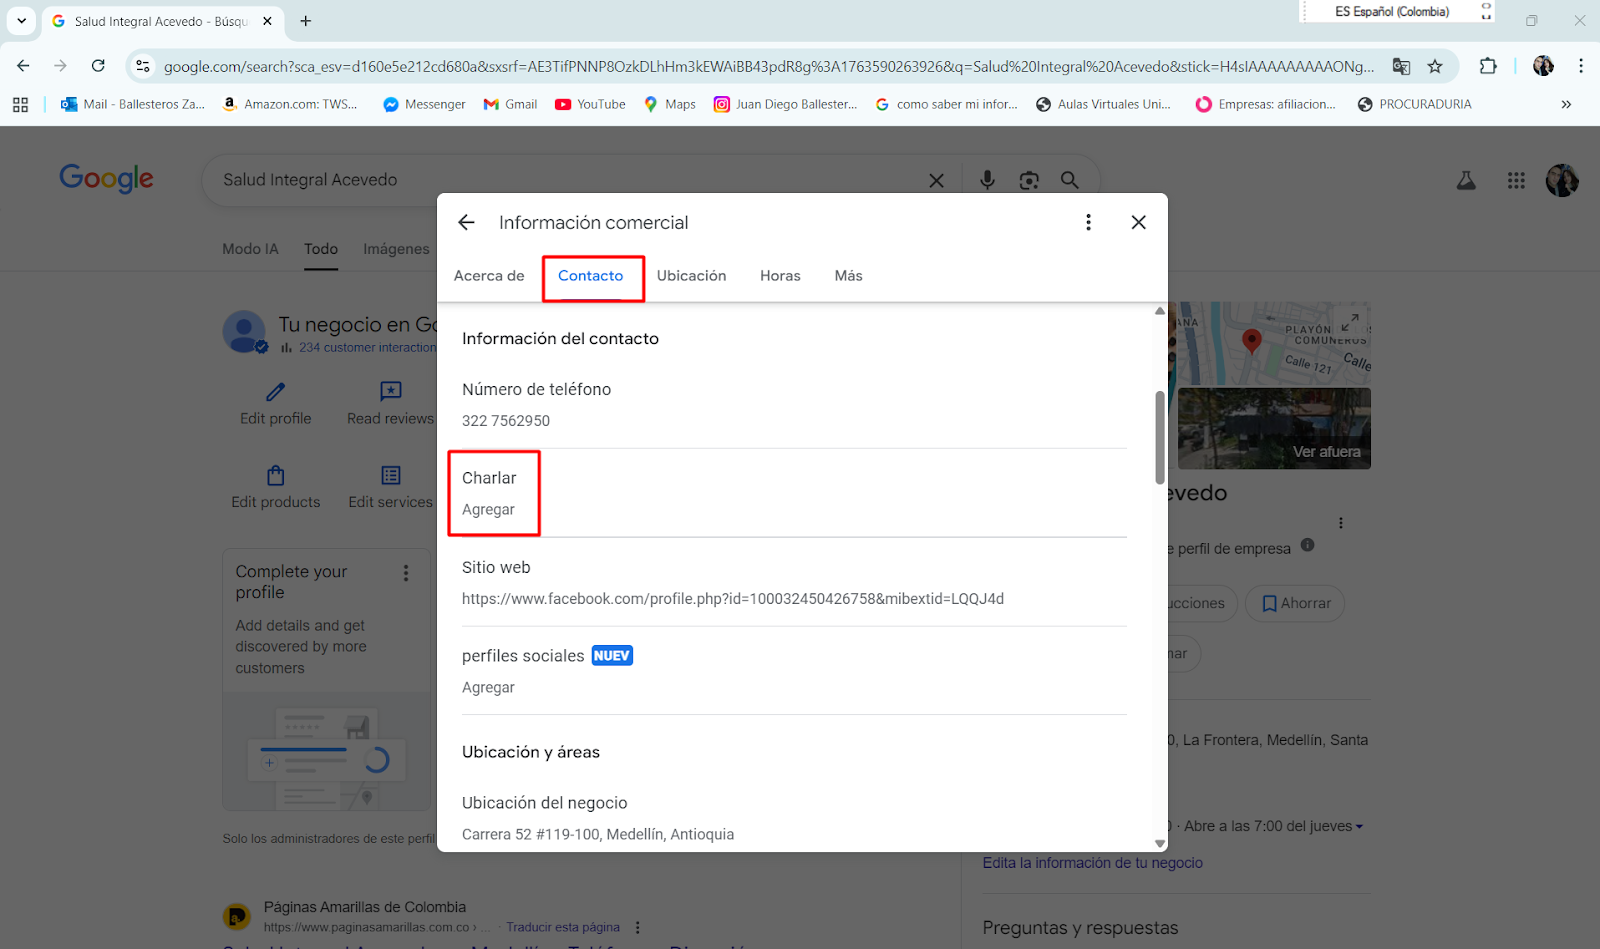Image resolution: width=1600 pixels, height=949 pixels.
Task: Open Google Lens image search icon
Action: click(1028, 180)
